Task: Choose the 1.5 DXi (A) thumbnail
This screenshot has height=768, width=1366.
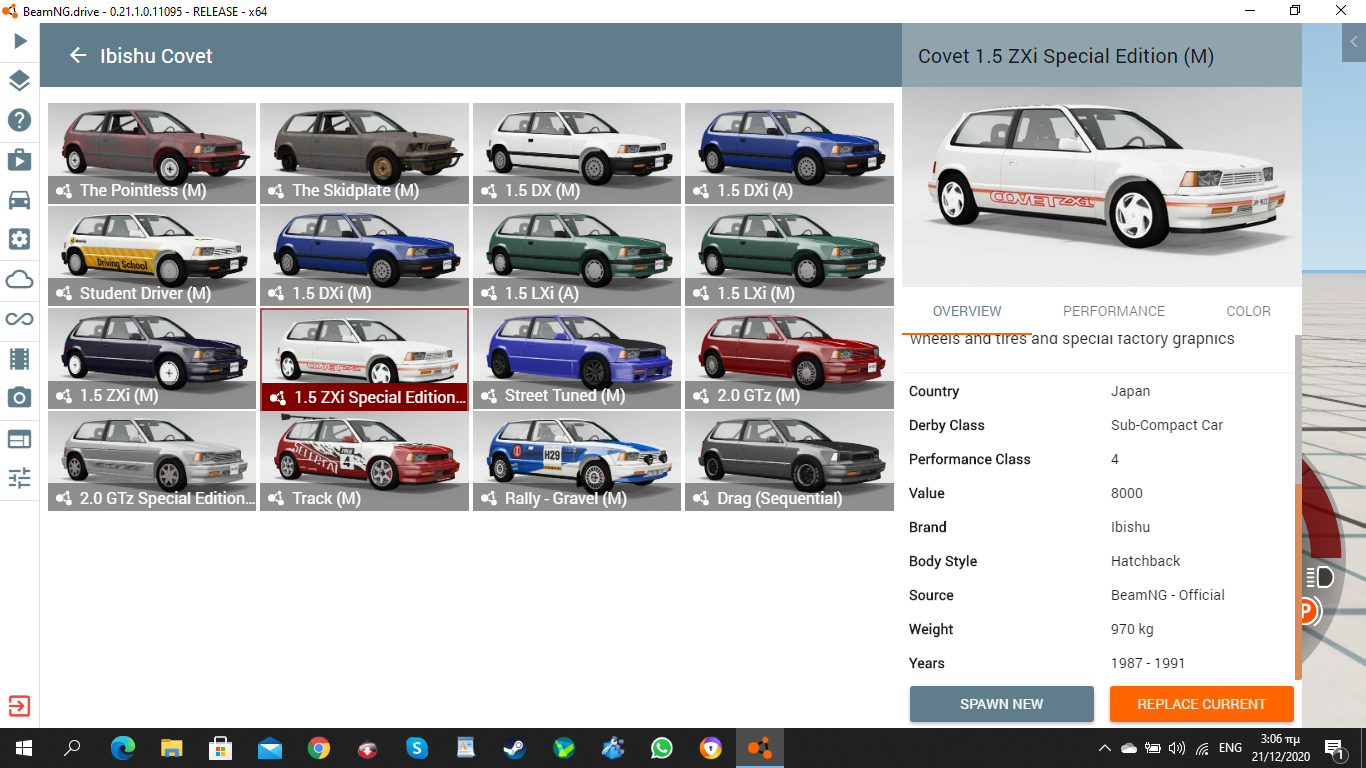Action: coord(790,153)
